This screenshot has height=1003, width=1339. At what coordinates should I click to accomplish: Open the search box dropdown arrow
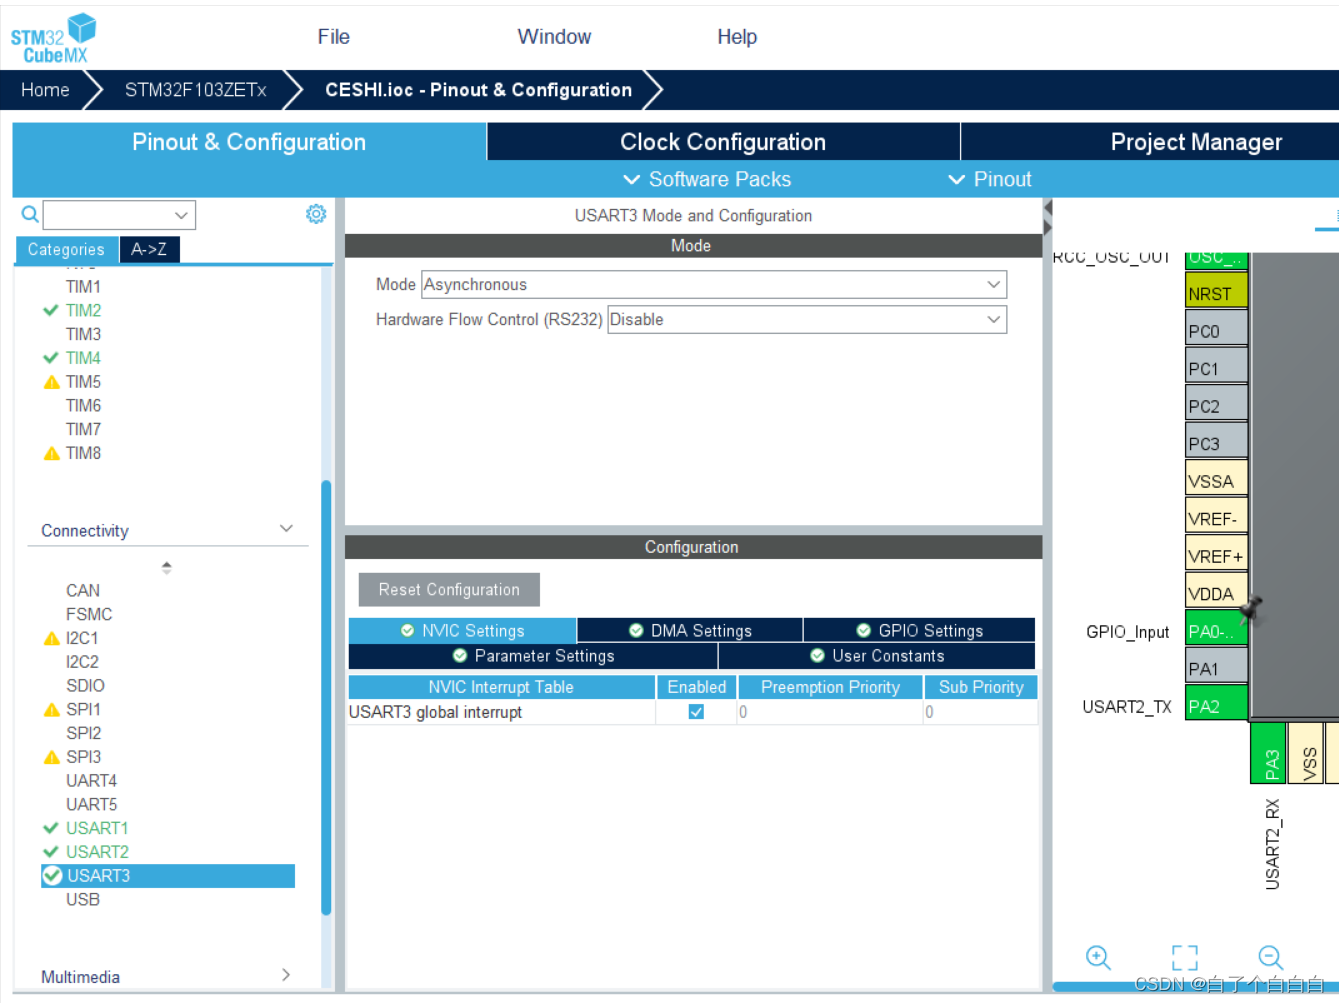[x=181, y=215]
